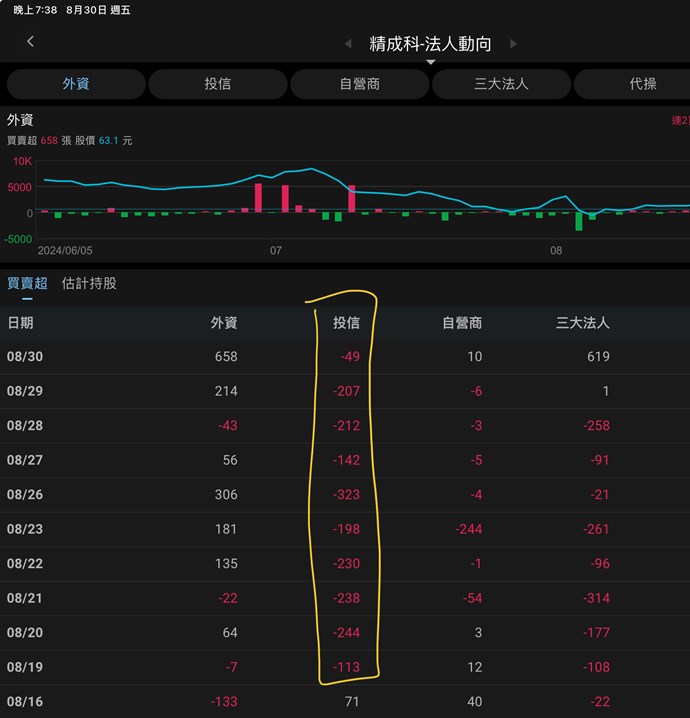
Task: Expand the dropdown triangle under the title
Action: (x=431, y=62)
